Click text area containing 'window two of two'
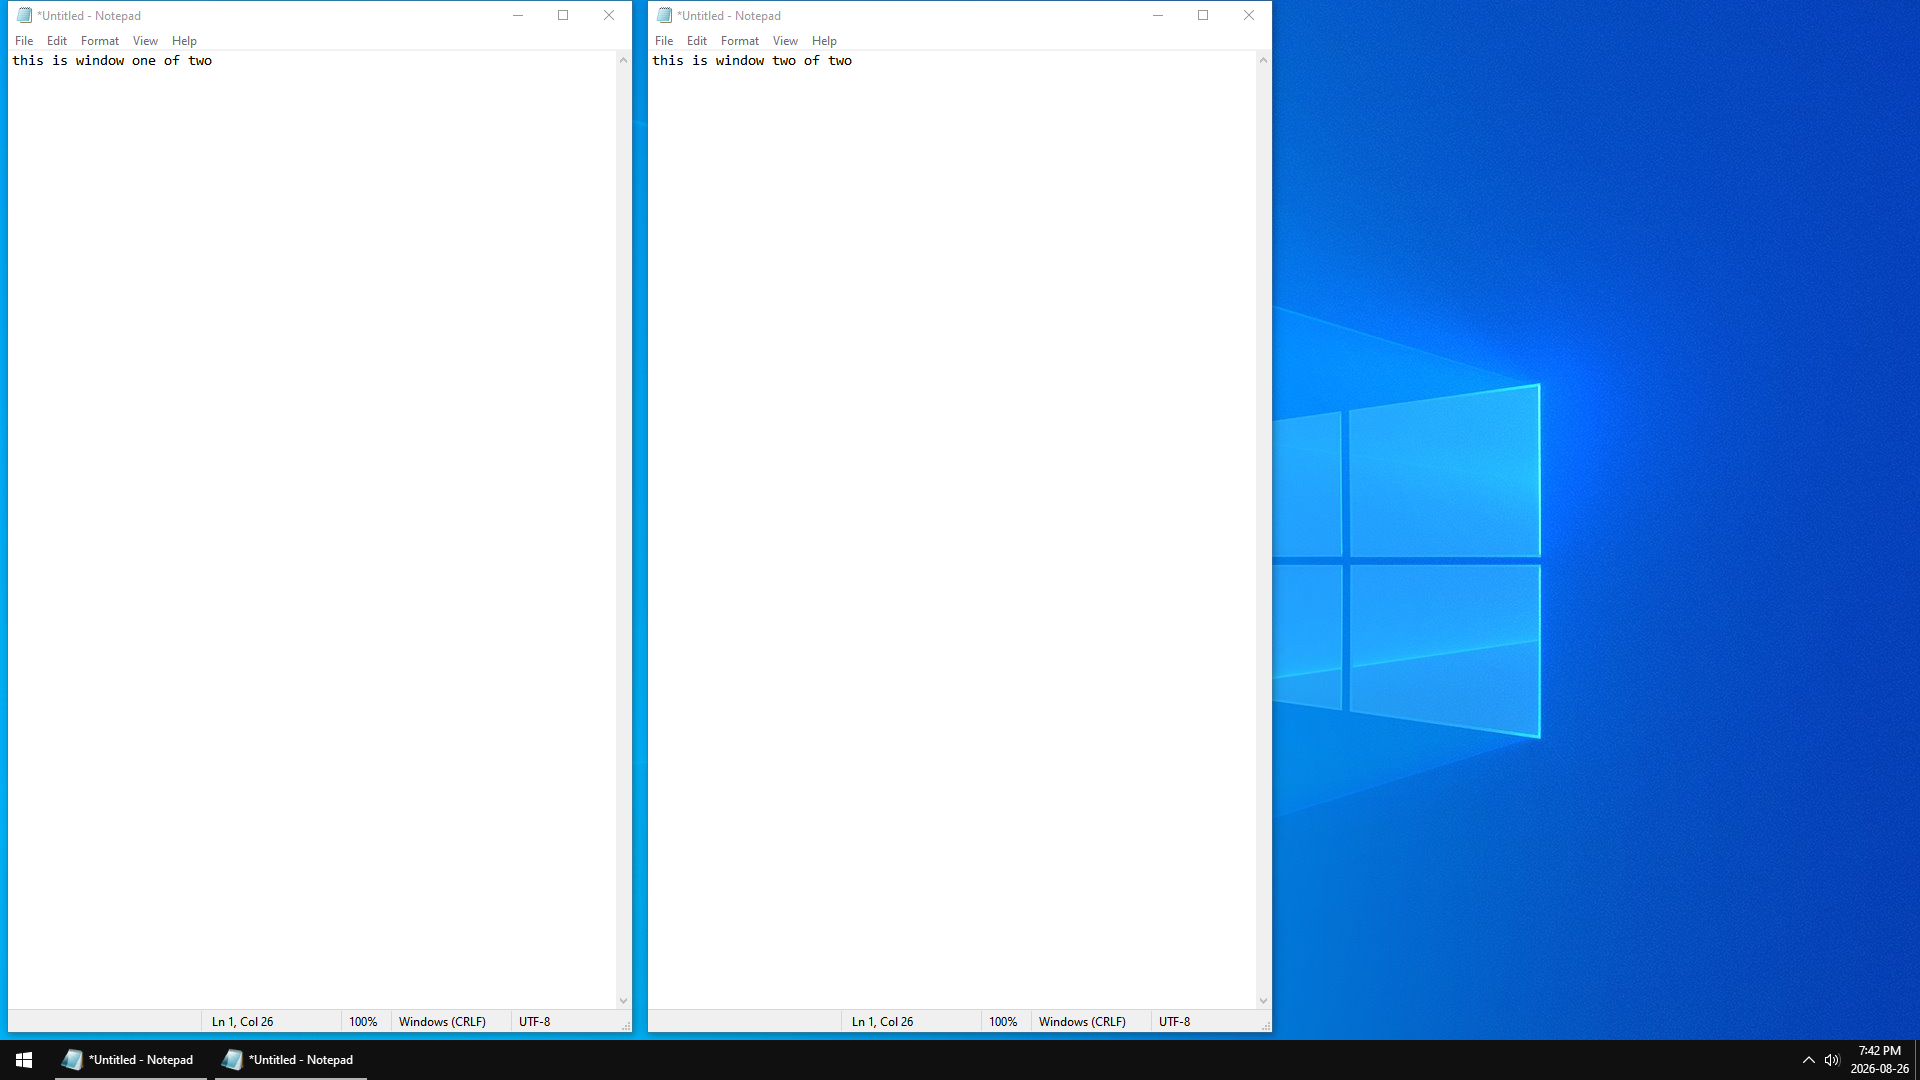This screenshot has width=1920, height=1080. [952, 530]
